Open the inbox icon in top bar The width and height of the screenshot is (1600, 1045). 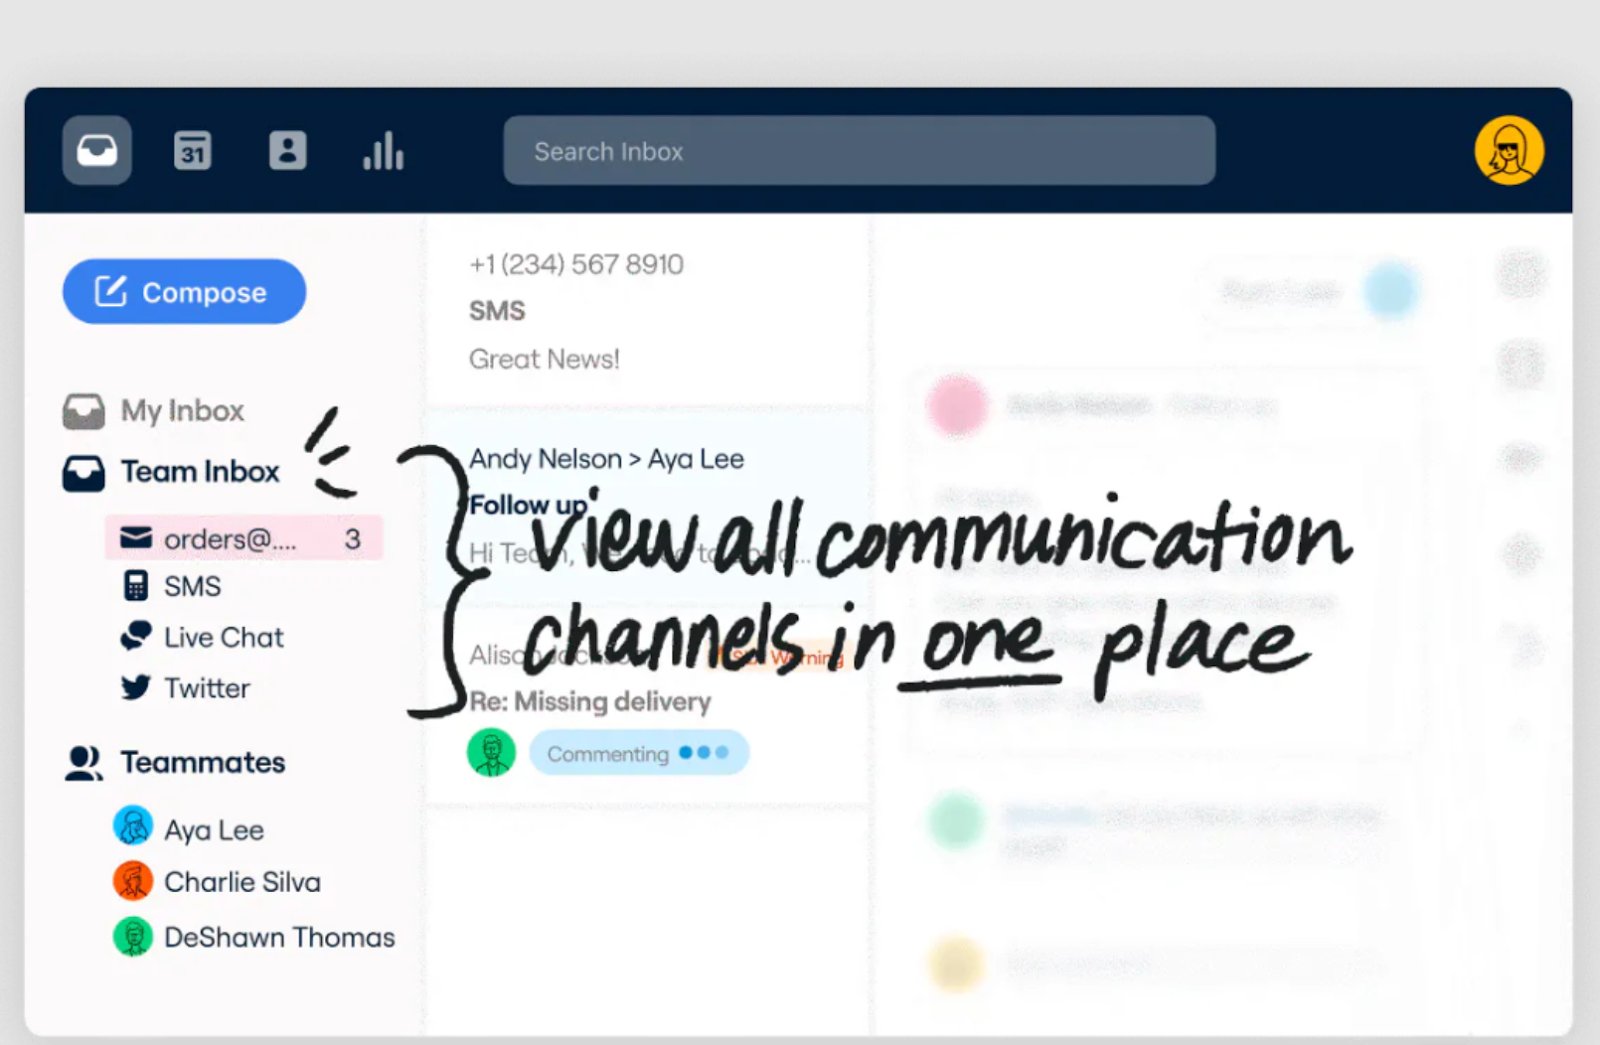(x=97, y=151)
